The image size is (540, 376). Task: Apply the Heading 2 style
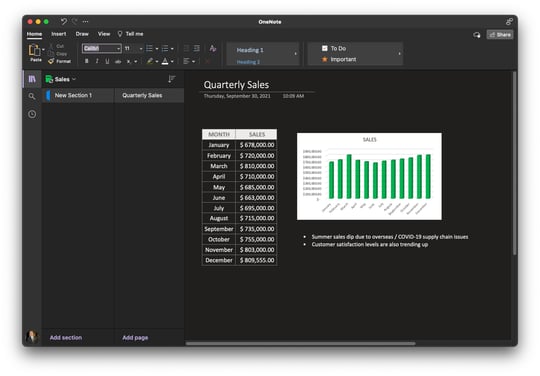[248, 62]
